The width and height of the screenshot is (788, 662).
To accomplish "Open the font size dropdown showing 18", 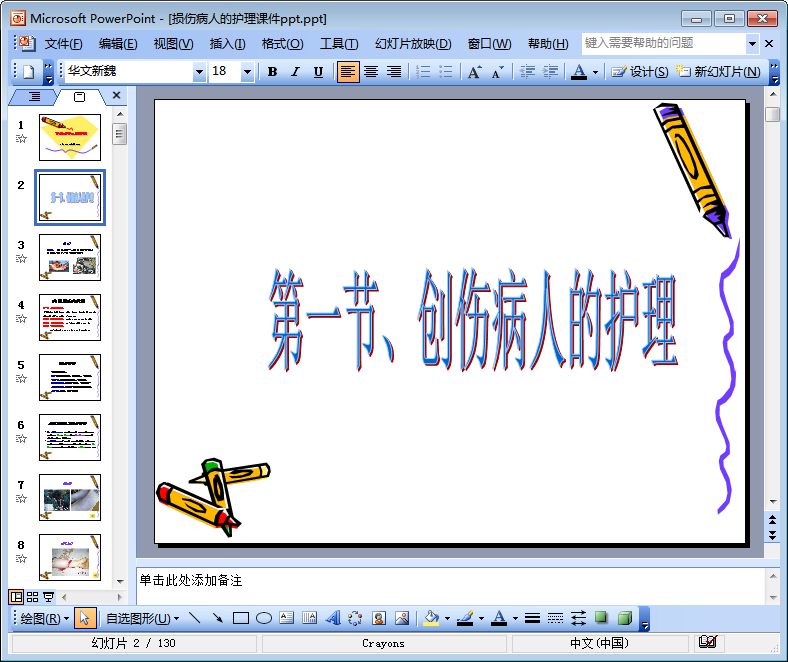I will 247,72.
